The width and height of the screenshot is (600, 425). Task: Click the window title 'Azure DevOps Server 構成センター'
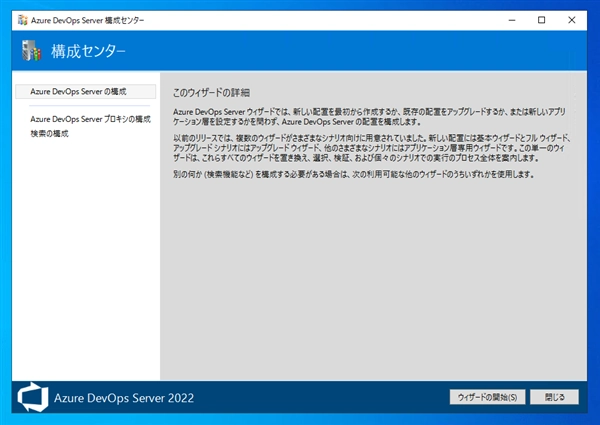[88, 21]
